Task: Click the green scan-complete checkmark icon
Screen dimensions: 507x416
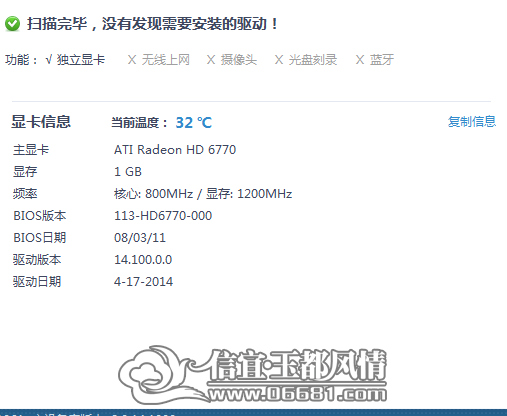Action: coord(13,24)
